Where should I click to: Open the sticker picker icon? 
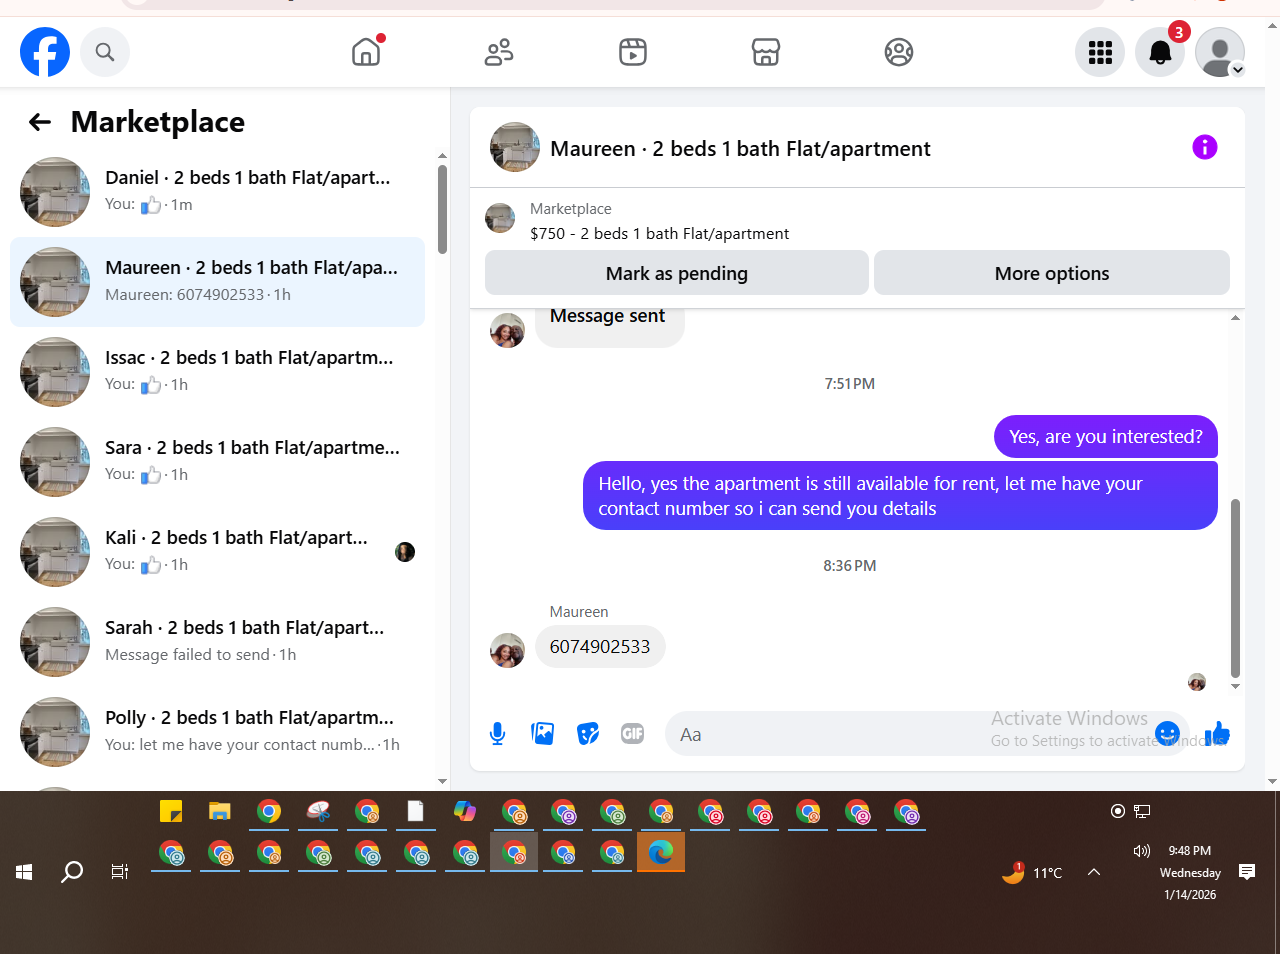coord(588,734)
